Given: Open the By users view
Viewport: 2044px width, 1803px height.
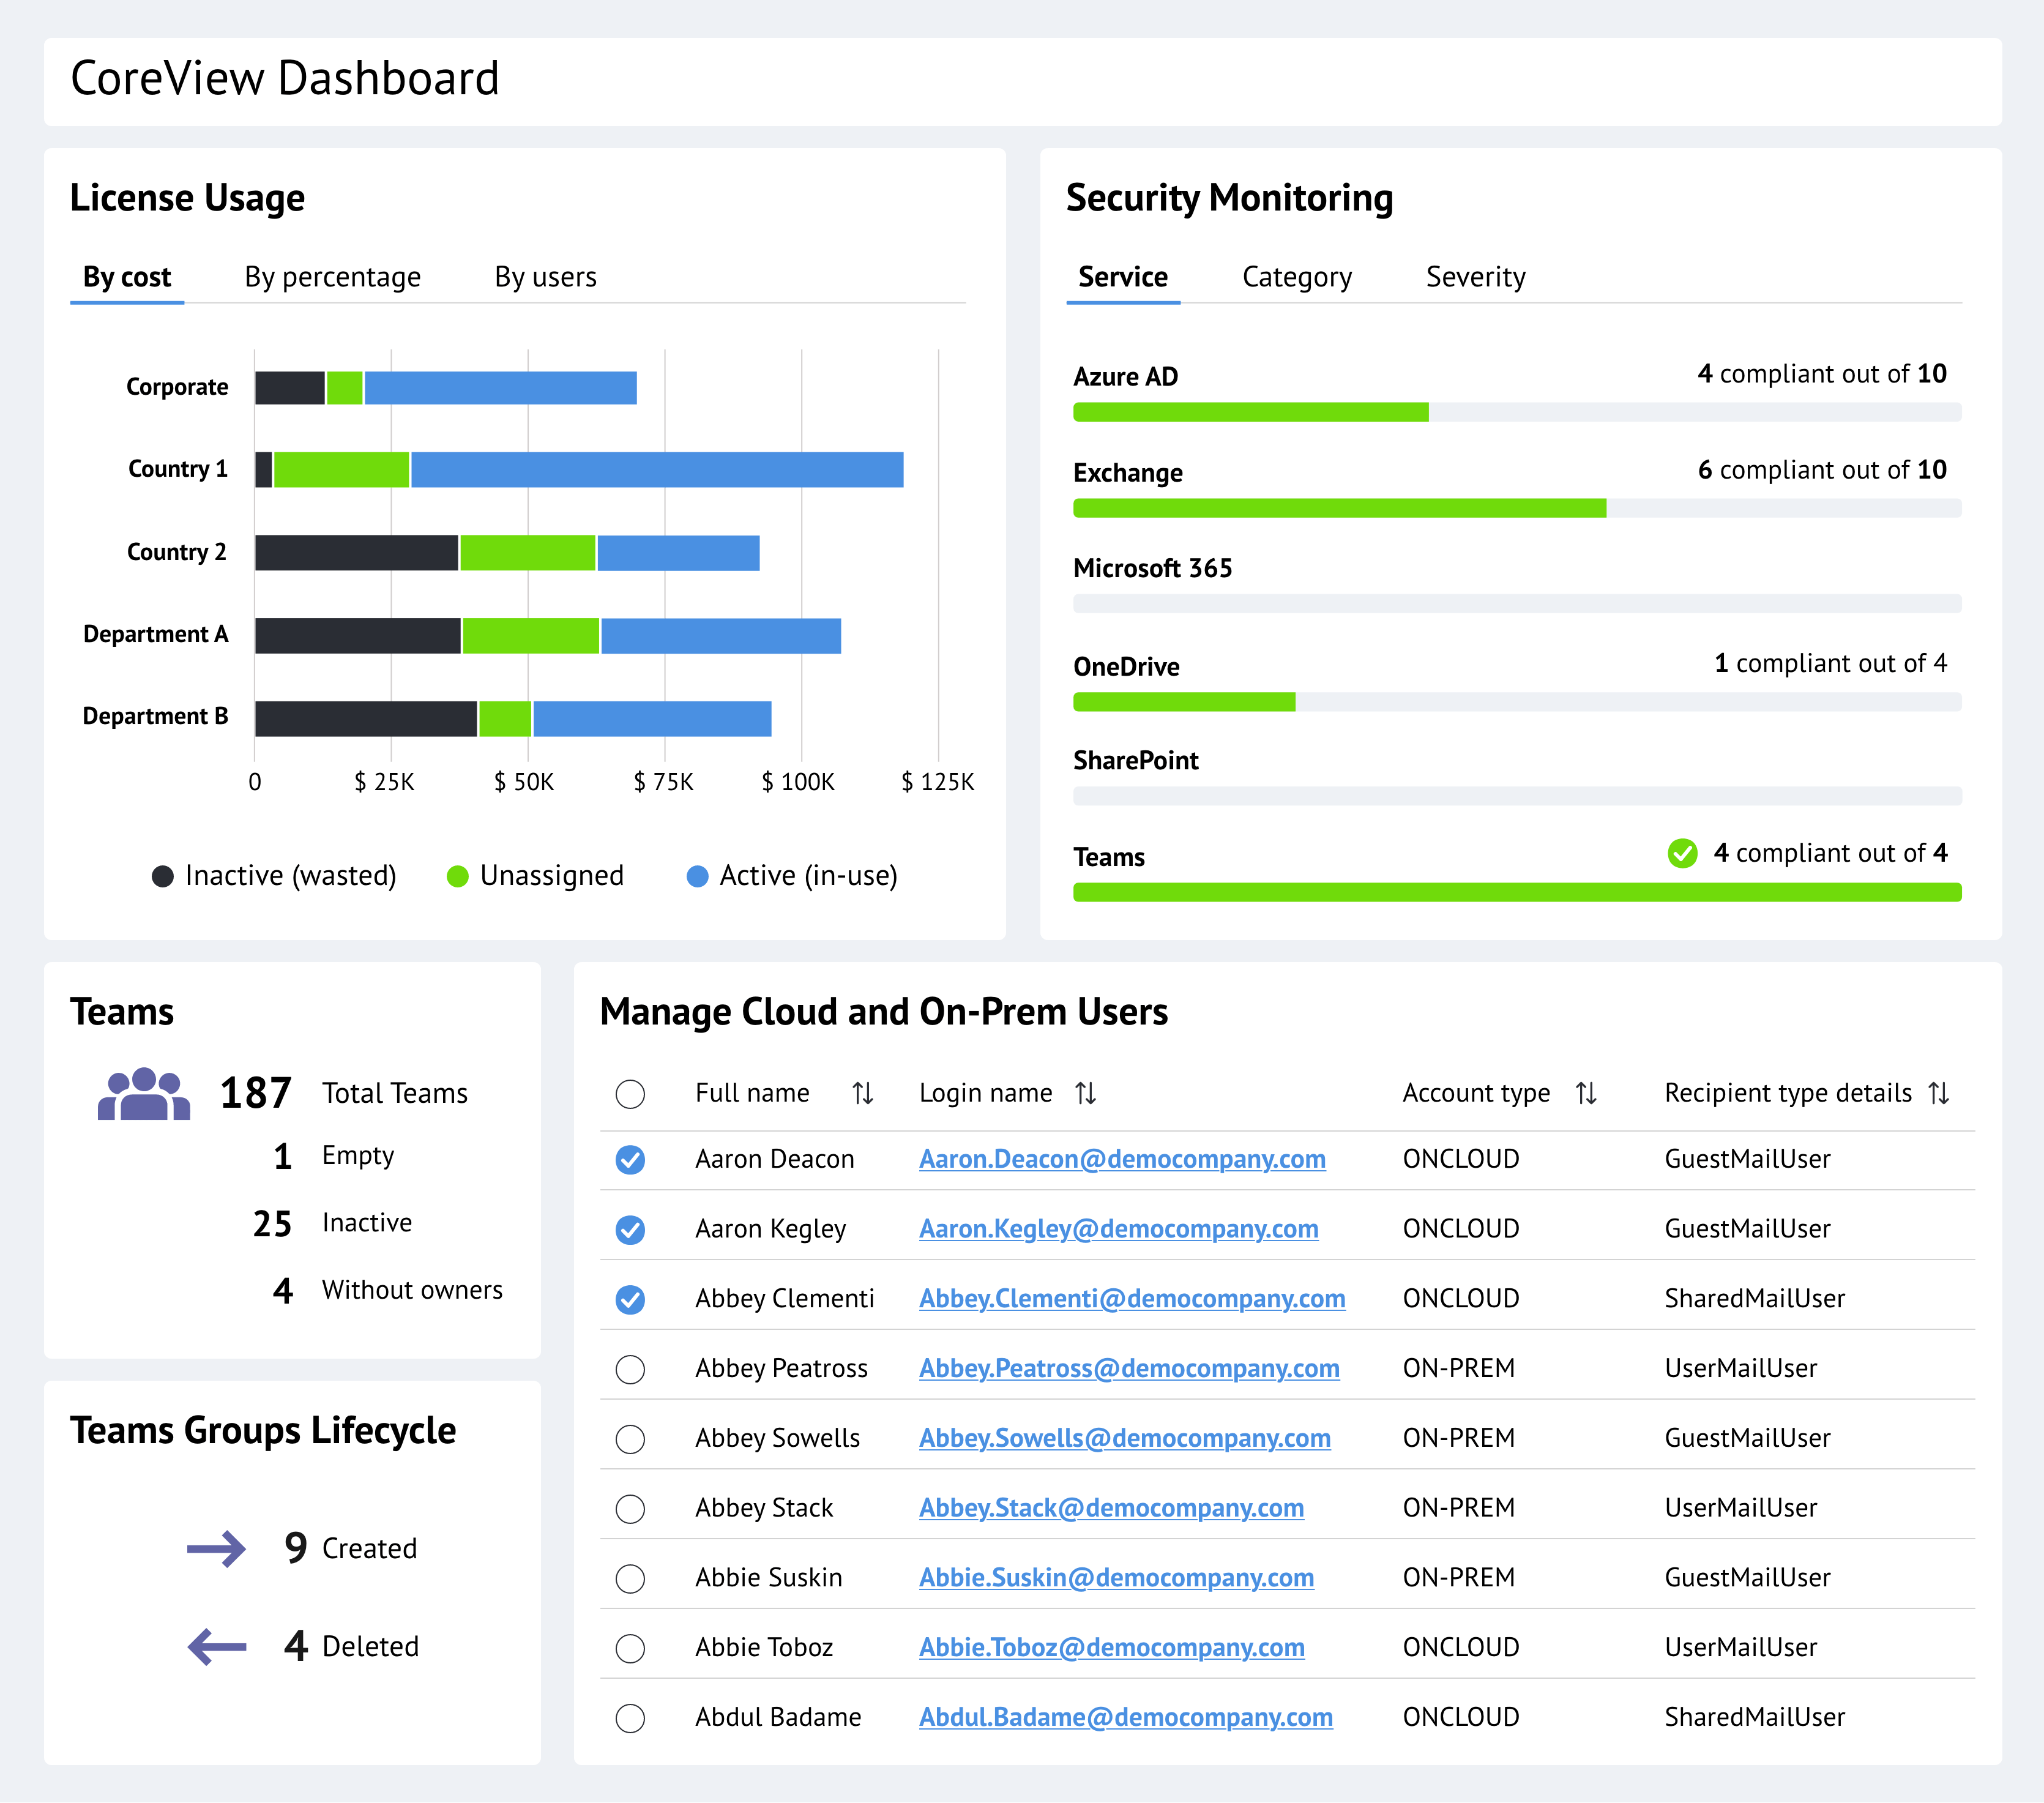Looking at the screenshot, I should (x=546, y=277).
